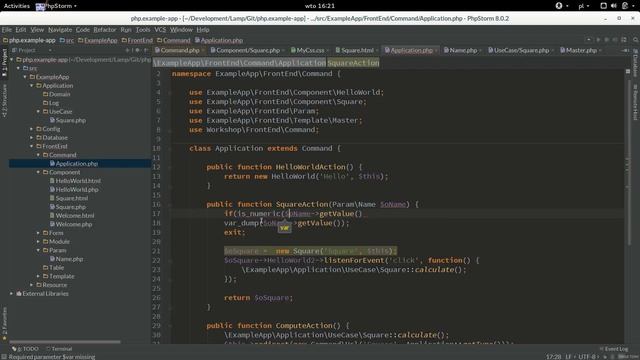The height and width of the screenshot is (360, 640).
Task: Open the VCS menu
Action: click(x=160, y=30)
